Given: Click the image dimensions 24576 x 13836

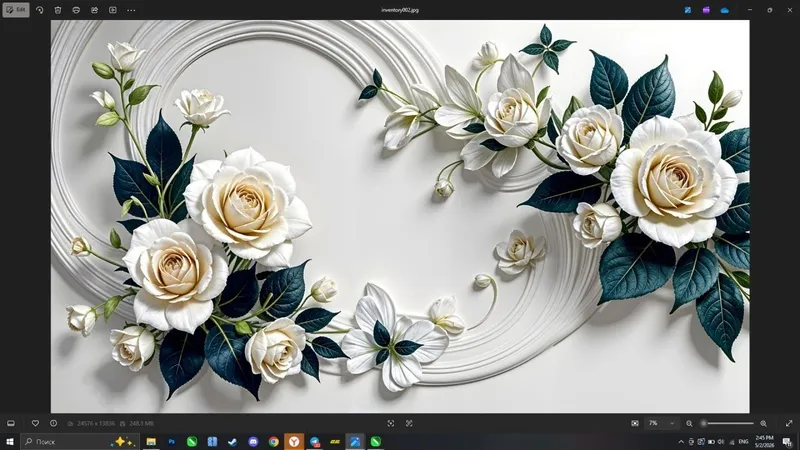Looking at the screenshot, I should click(95, 423).
